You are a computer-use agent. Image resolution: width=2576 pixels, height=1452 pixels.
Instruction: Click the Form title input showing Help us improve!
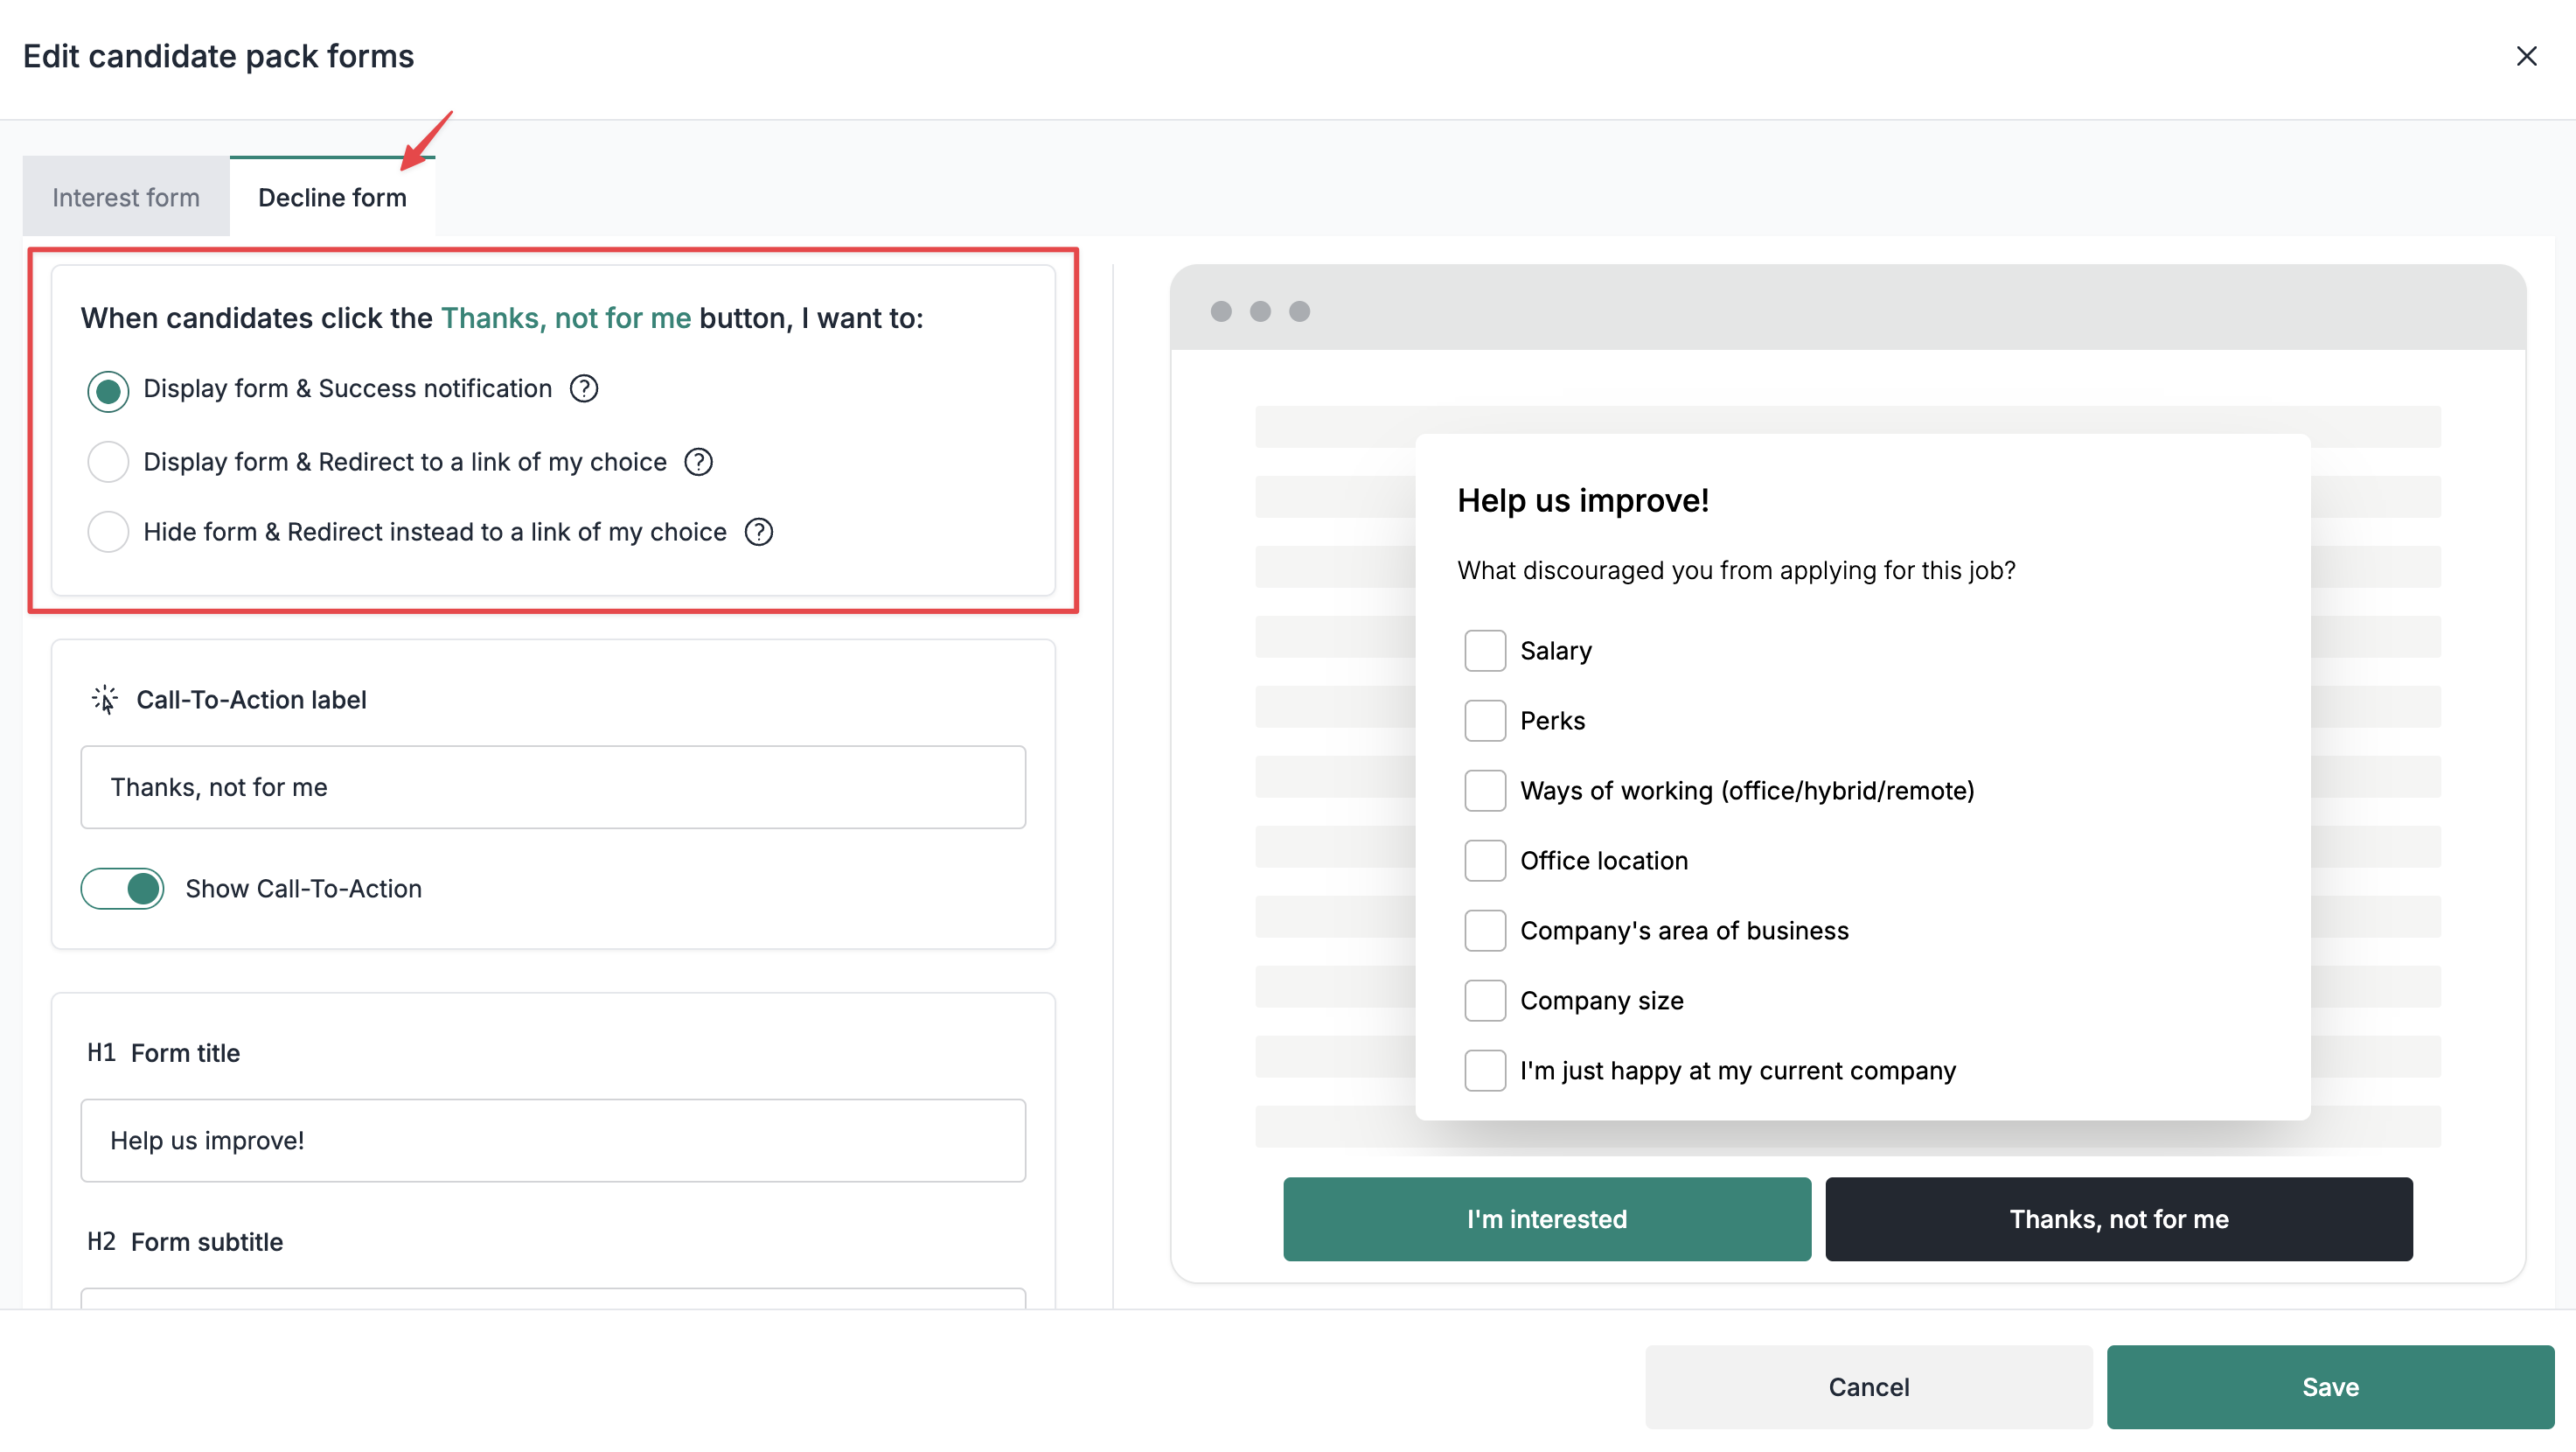coord(552,1140)
